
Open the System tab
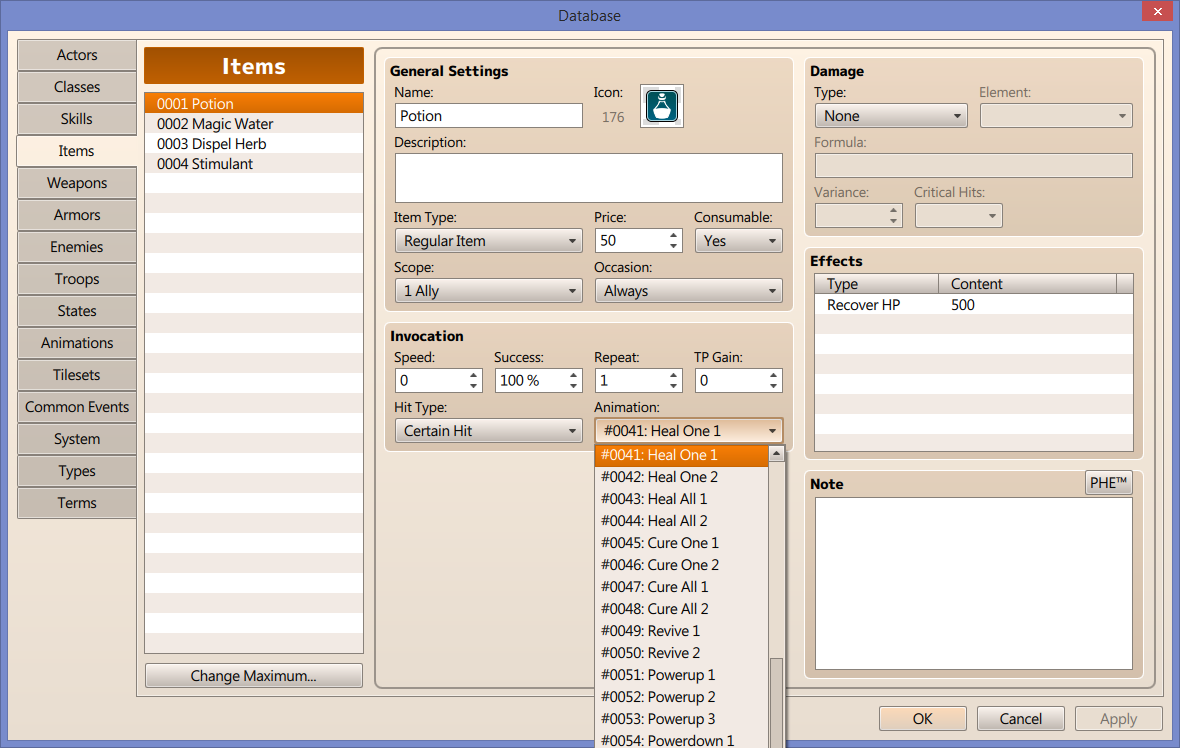[x=77, y=439]
